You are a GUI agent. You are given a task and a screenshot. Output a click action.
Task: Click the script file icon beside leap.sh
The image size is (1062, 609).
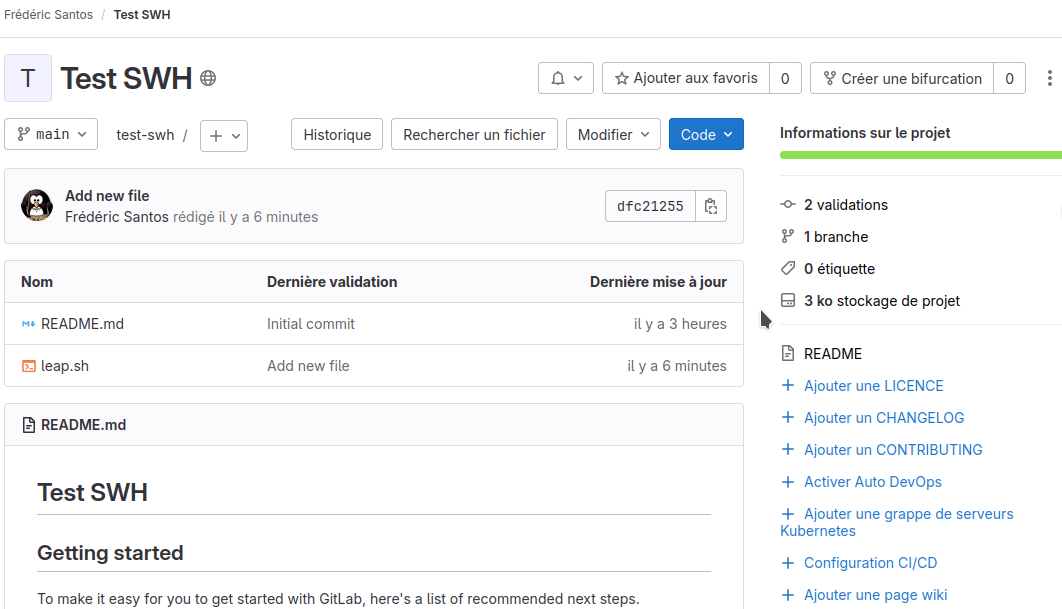pos(28,365)
